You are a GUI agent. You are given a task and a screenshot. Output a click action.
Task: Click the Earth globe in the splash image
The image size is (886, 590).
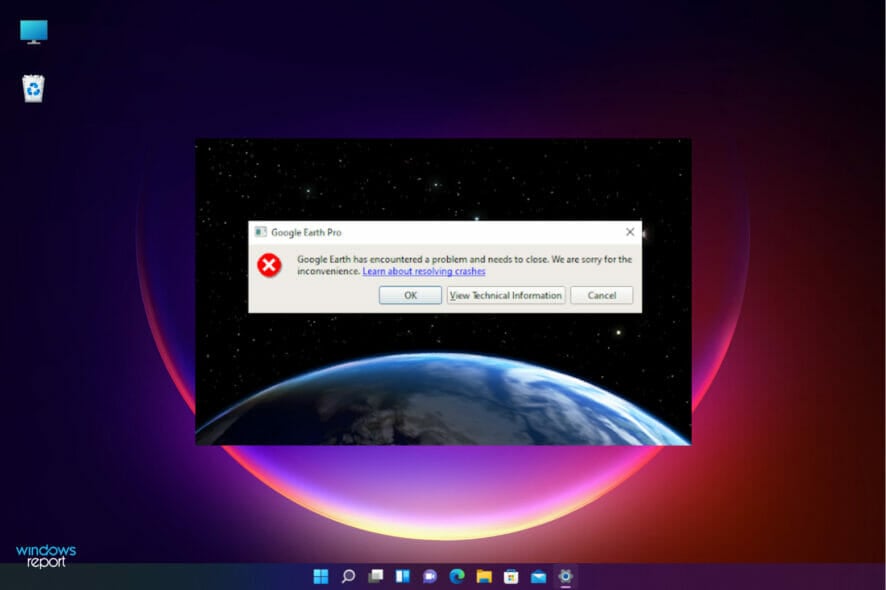444,399
